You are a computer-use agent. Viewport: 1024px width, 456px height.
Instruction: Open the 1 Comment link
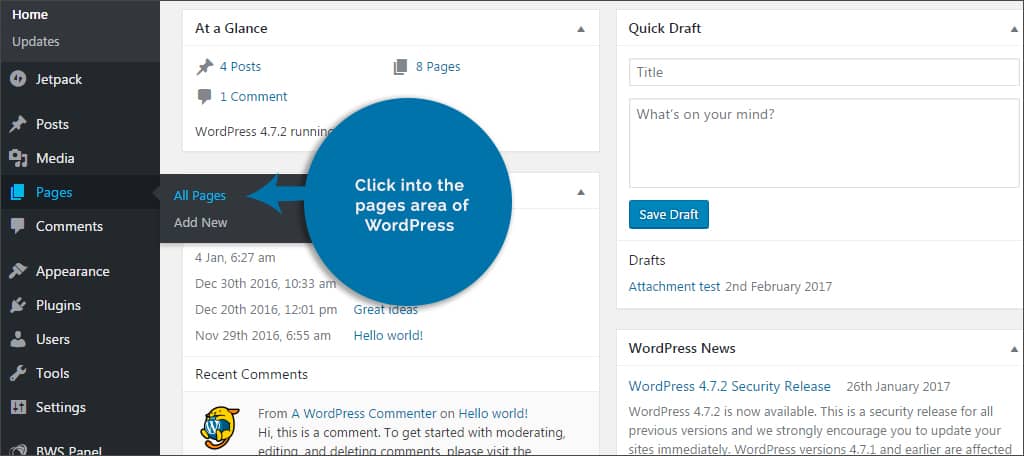point(253,97)
